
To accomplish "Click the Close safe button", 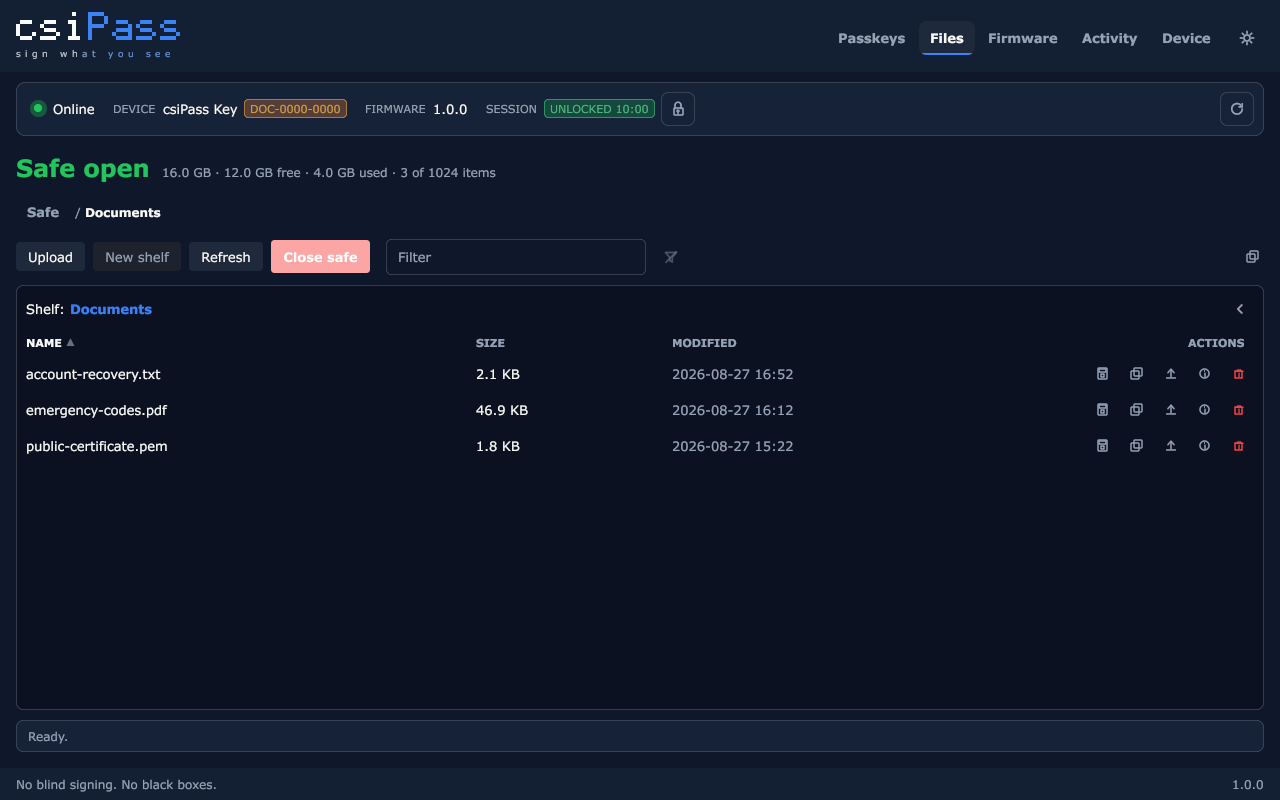I will click(320, 257).
